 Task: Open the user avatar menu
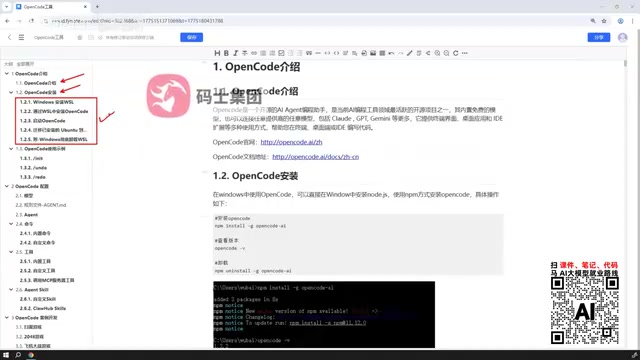pos(622,37)
